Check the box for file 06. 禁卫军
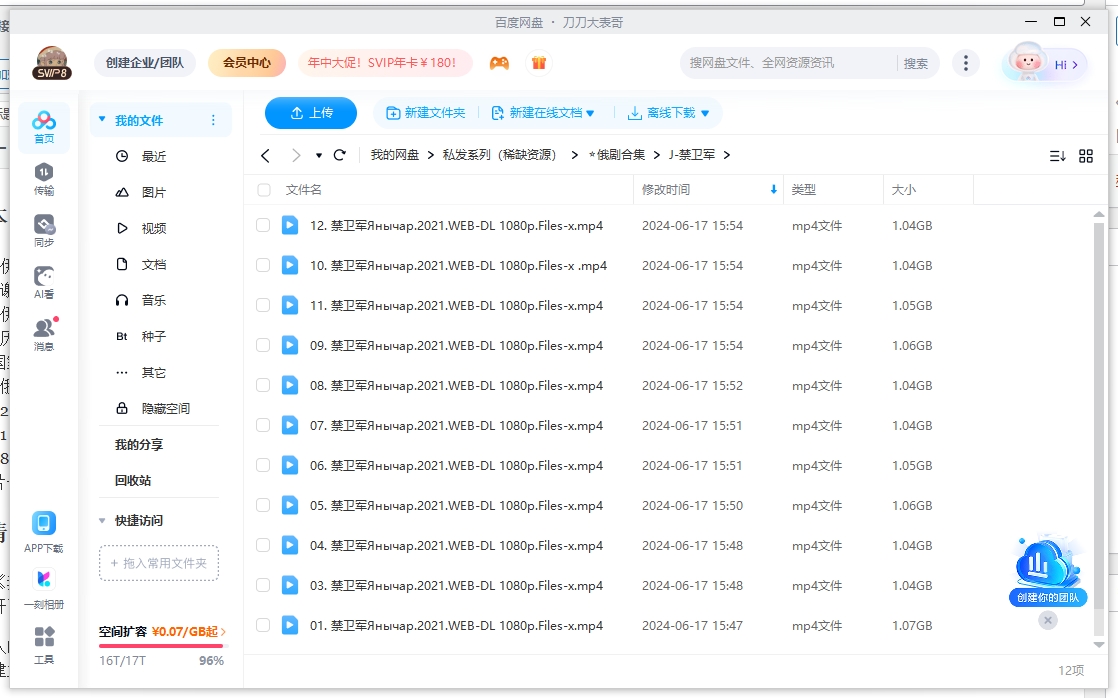The height and width of the screenshot is (698, 1118). 263,465
